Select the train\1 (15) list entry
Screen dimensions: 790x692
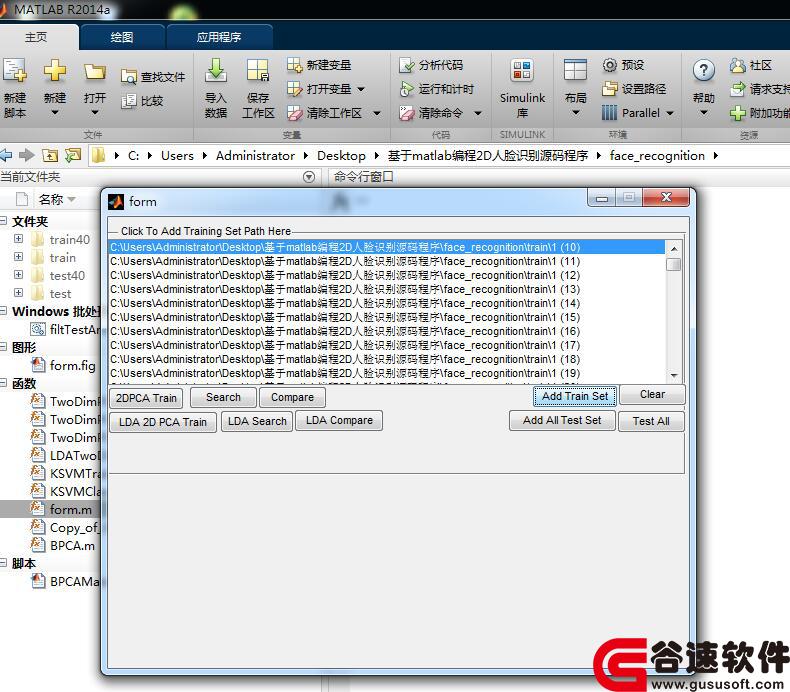click(387, 317)
